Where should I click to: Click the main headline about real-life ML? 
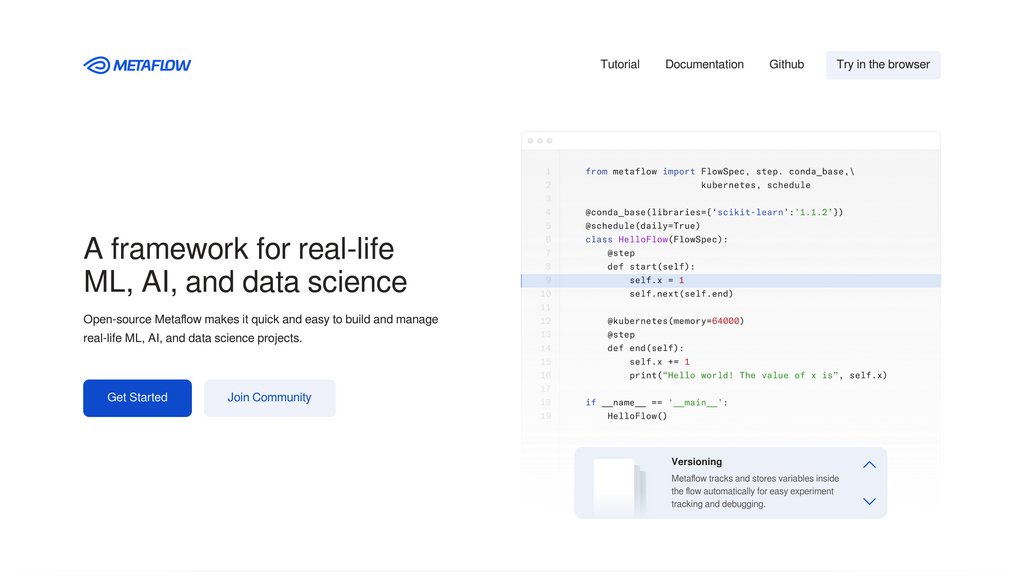245,265
